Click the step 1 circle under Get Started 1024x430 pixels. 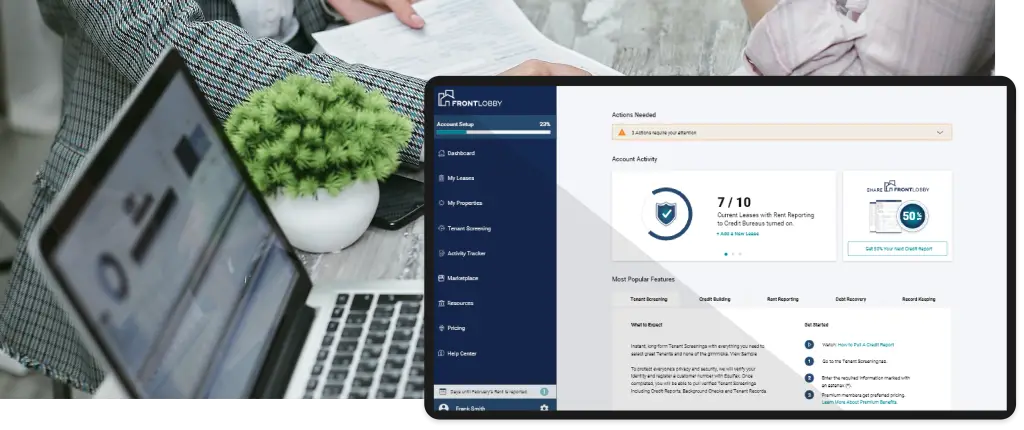point(809,361)
